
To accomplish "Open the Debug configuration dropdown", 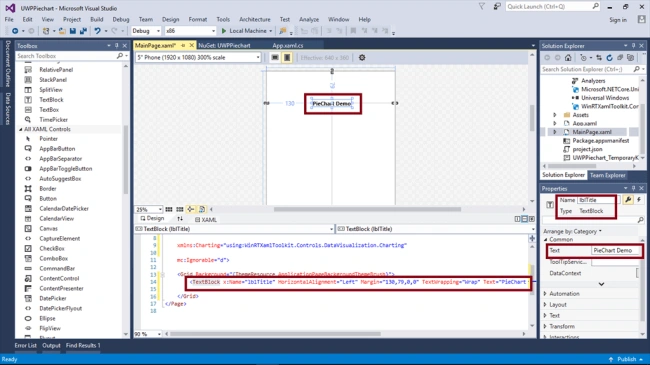I will tap(146, 31).
